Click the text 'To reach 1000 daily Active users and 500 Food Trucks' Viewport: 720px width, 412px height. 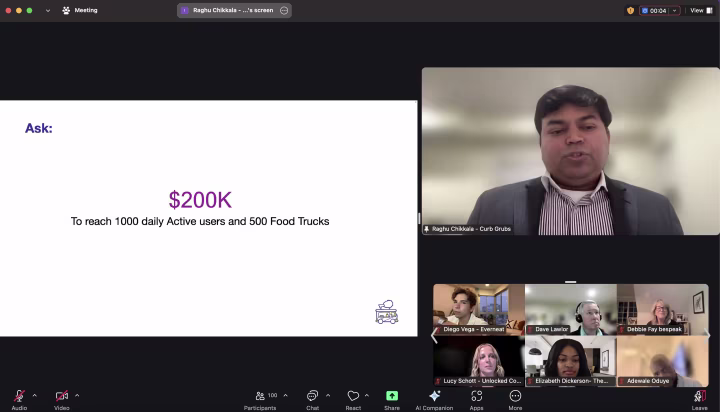click(x=200, y=221)
